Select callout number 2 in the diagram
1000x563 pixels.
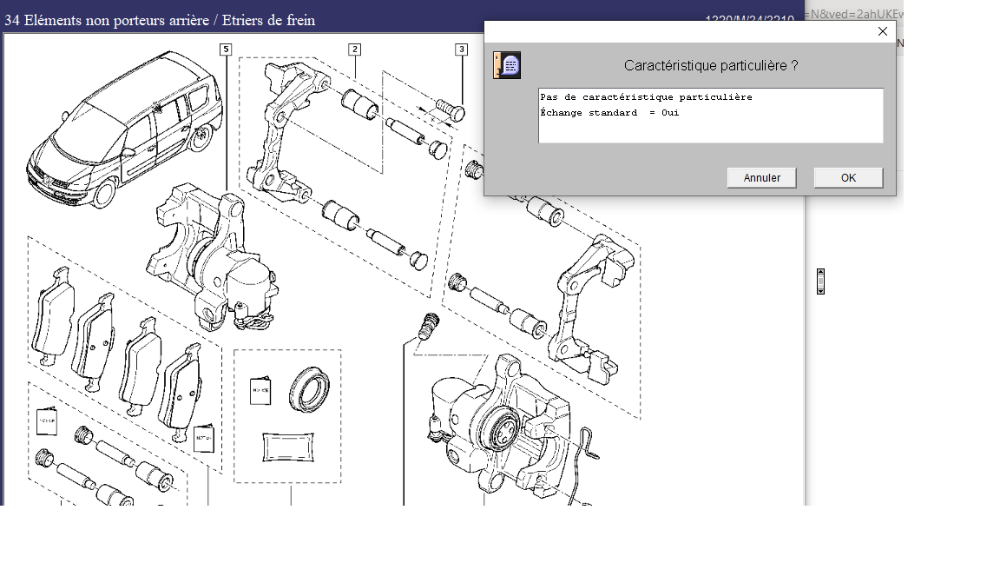354,48
